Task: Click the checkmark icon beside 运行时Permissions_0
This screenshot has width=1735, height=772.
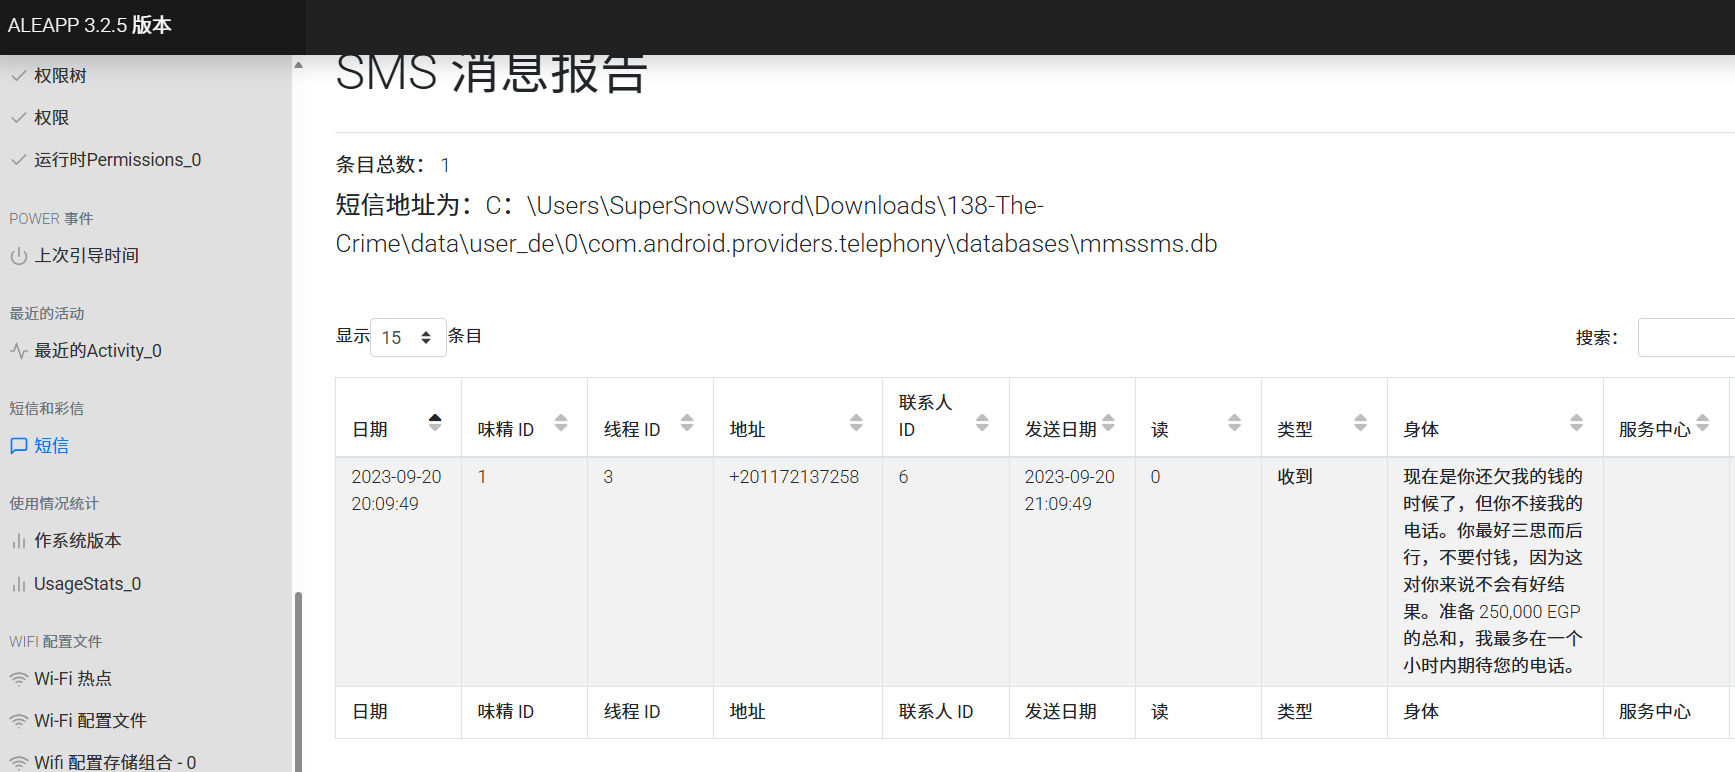Action: pos(18,160)
